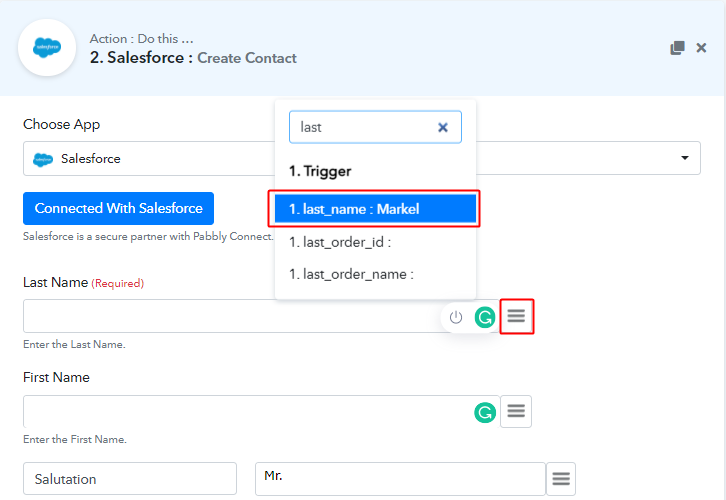The height and width of the screenshot is (500, 726).
Task: Click the Connected With Salesforce button
Action: (119, 208)
